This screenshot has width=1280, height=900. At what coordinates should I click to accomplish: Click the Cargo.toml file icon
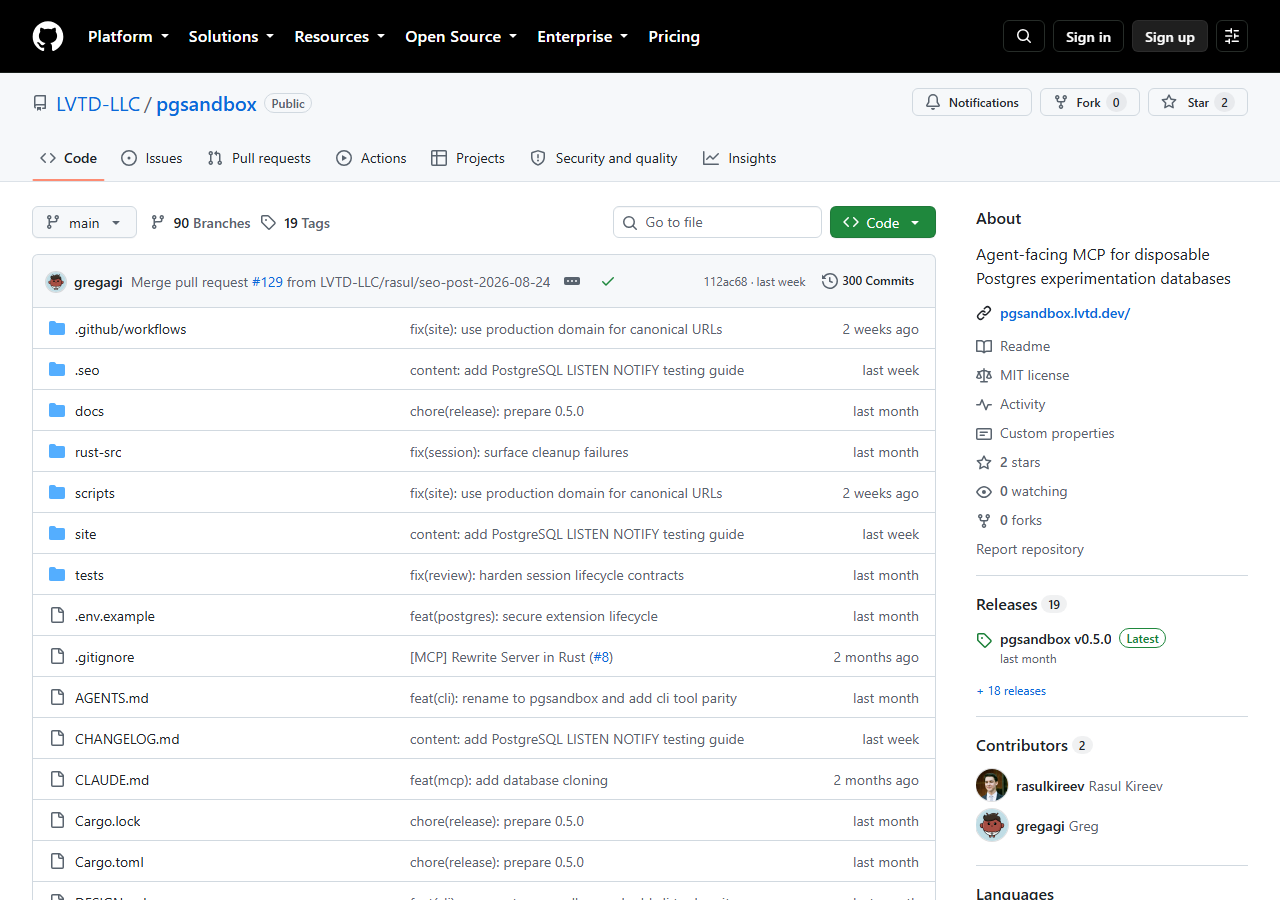[x=57, y=862]
